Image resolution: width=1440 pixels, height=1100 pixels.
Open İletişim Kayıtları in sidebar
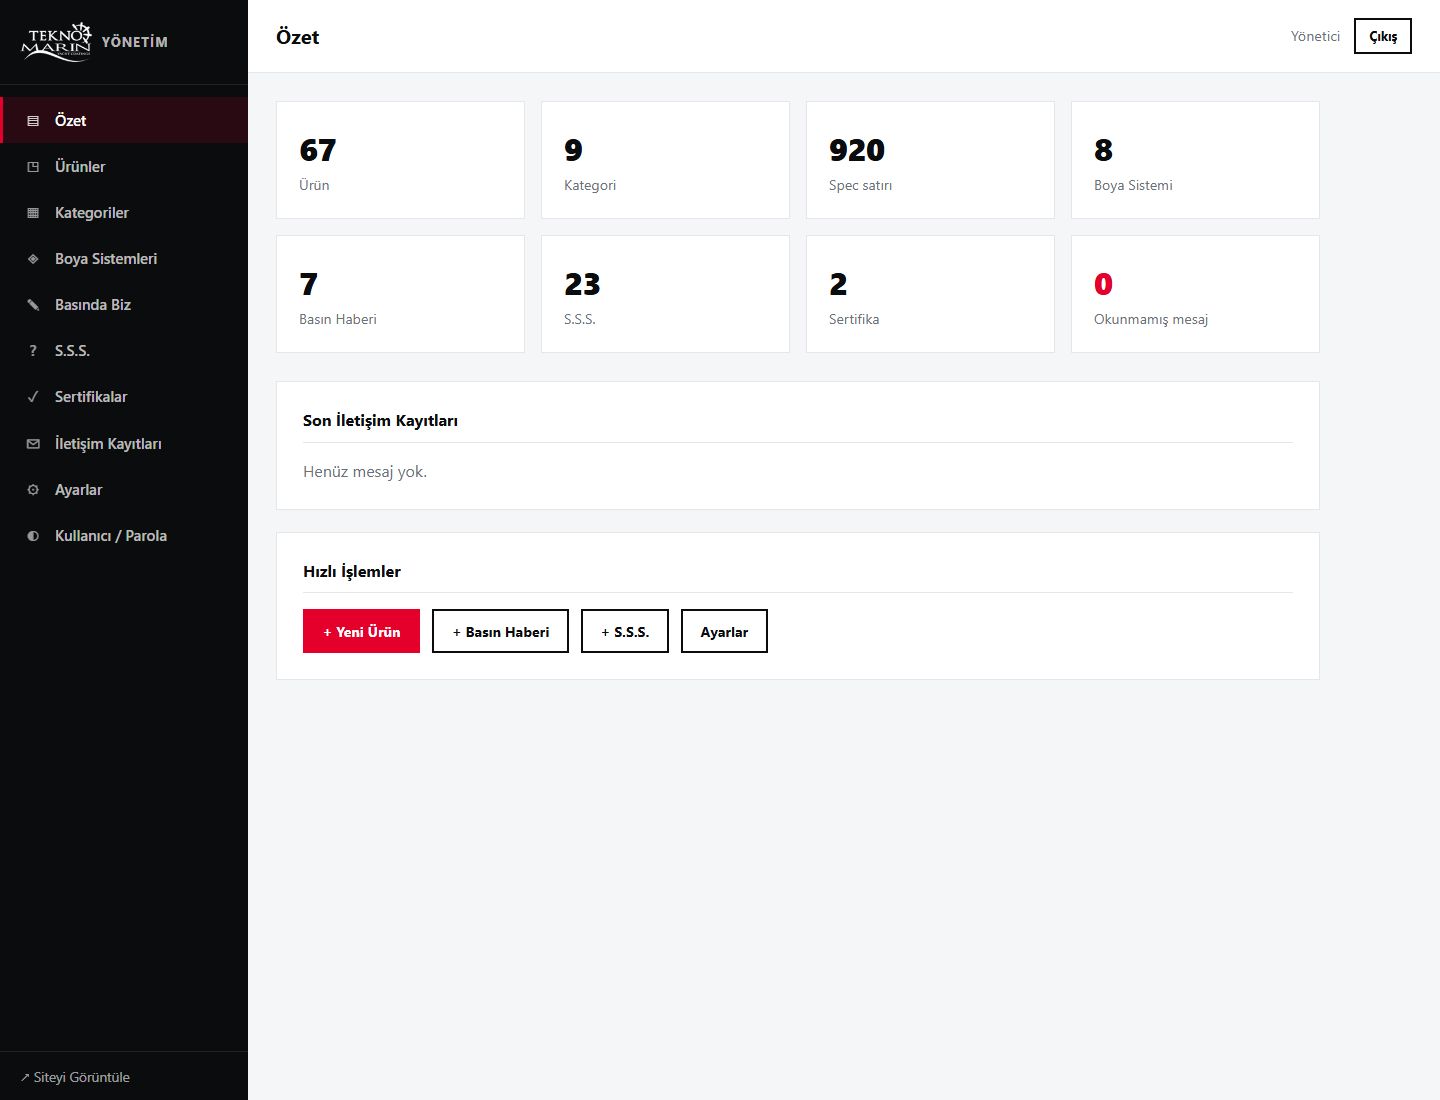pyautogui.click(x=124, y=443)
